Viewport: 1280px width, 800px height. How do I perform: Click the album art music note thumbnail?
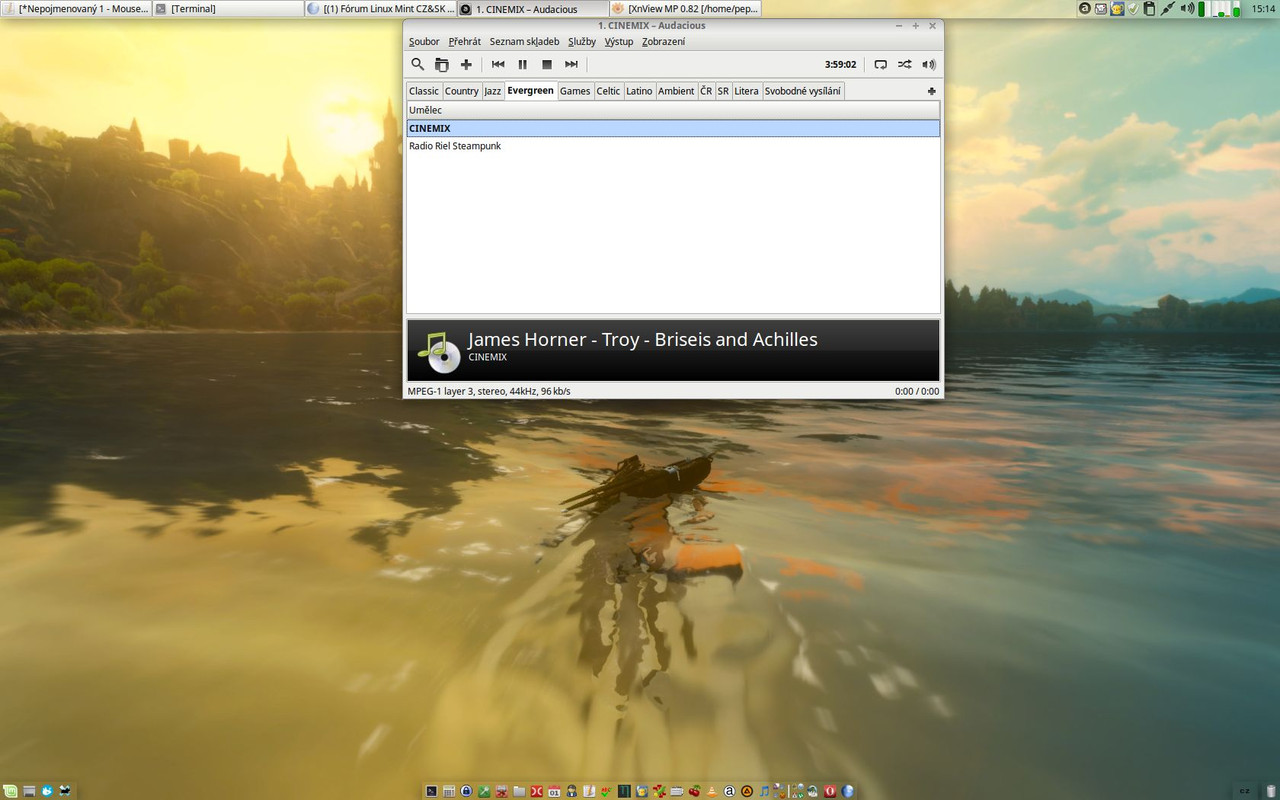pyautogui.click(x=438, y=350)
